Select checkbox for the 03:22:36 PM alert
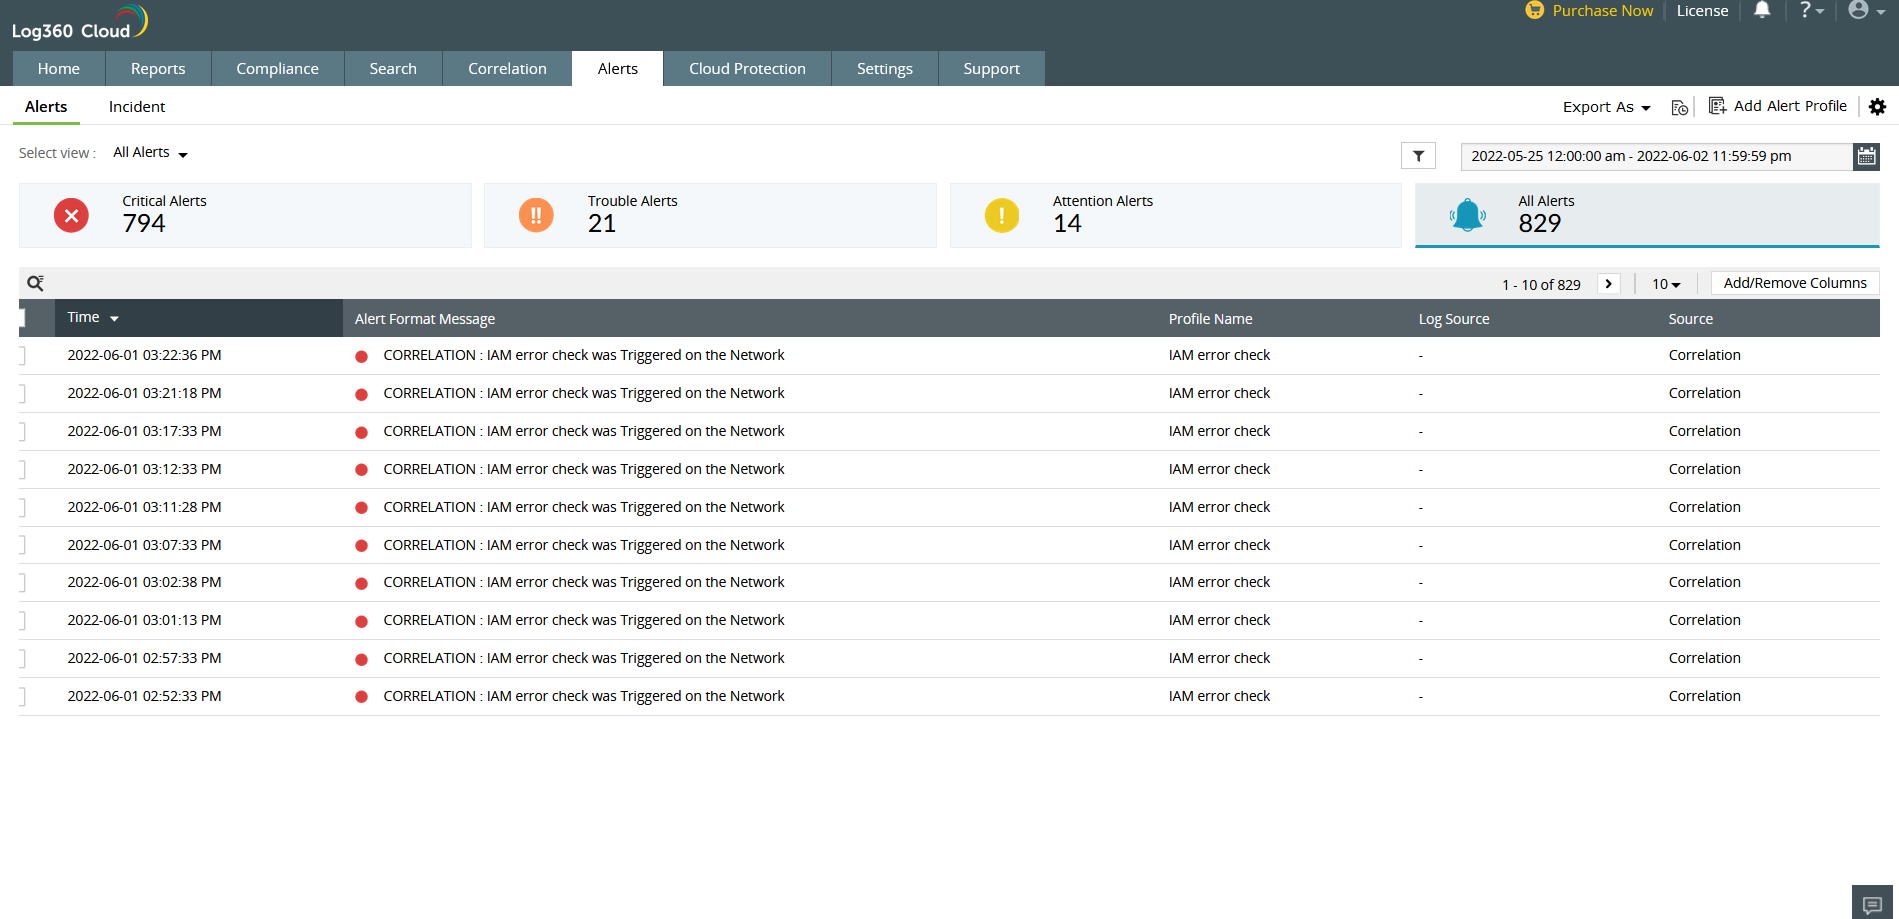 coord(22,356)
